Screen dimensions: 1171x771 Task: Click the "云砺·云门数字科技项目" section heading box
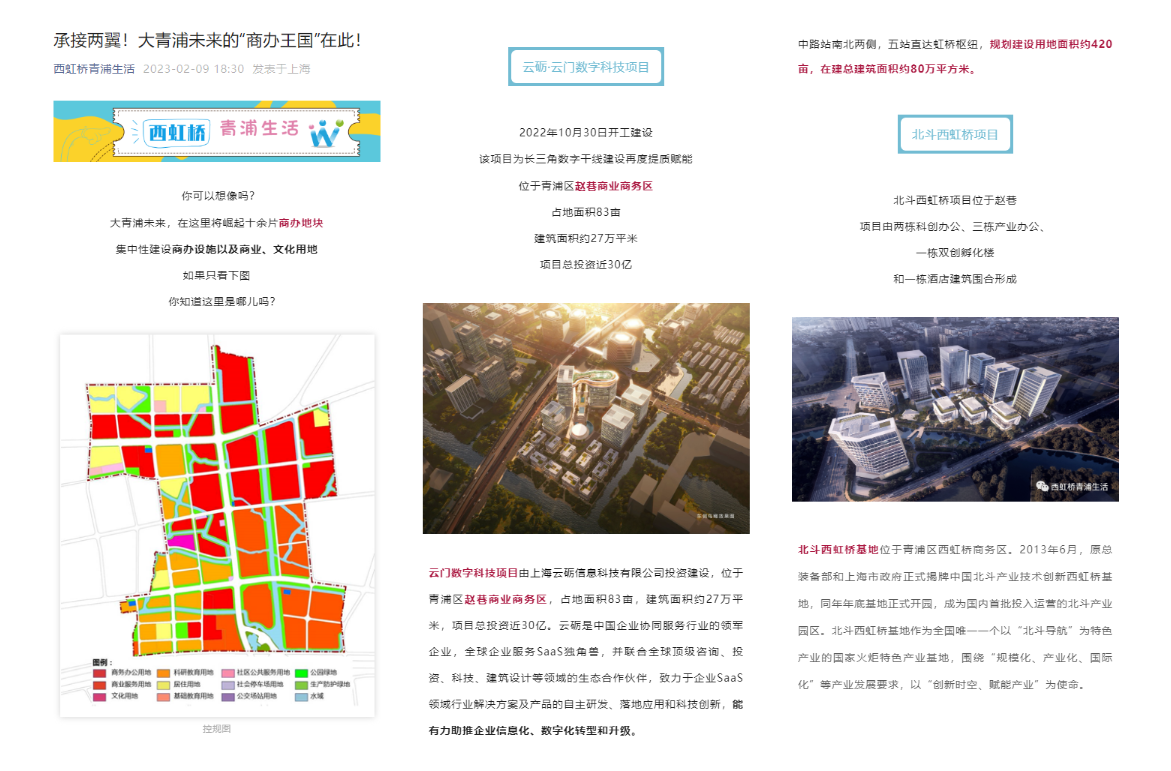(586, 67)
